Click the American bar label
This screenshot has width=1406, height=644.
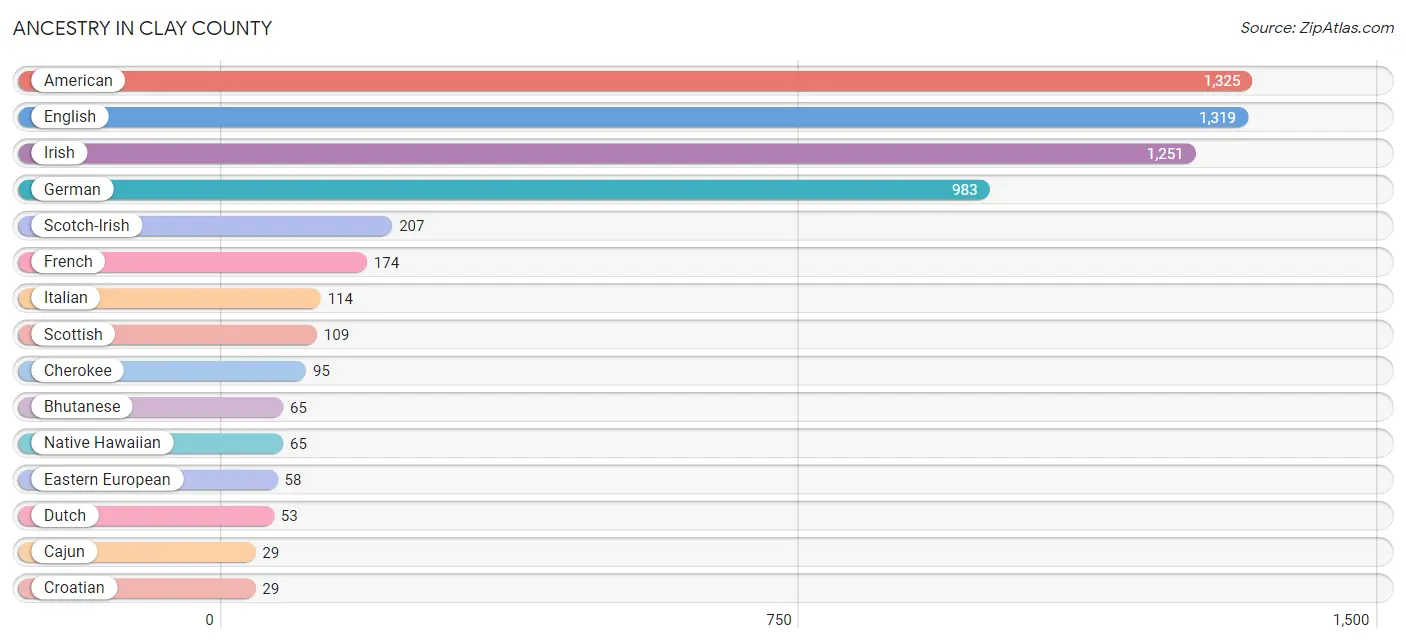click(78, 81)
